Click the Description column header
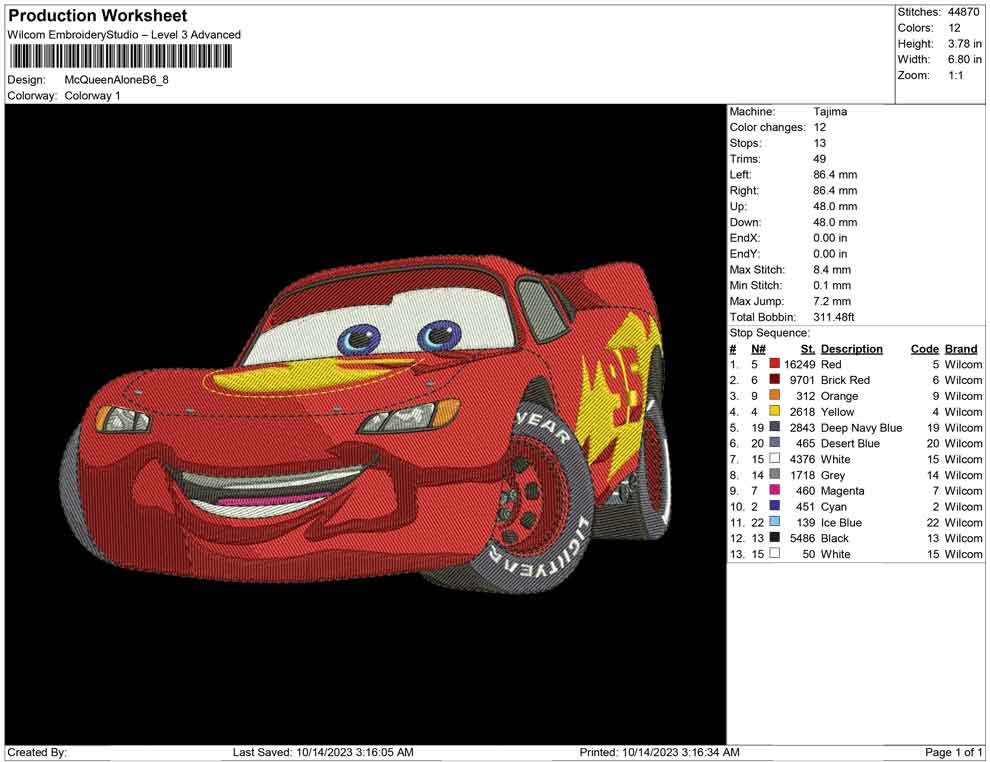This screenshot has height=762, width=990. click(x=852, y=348)
